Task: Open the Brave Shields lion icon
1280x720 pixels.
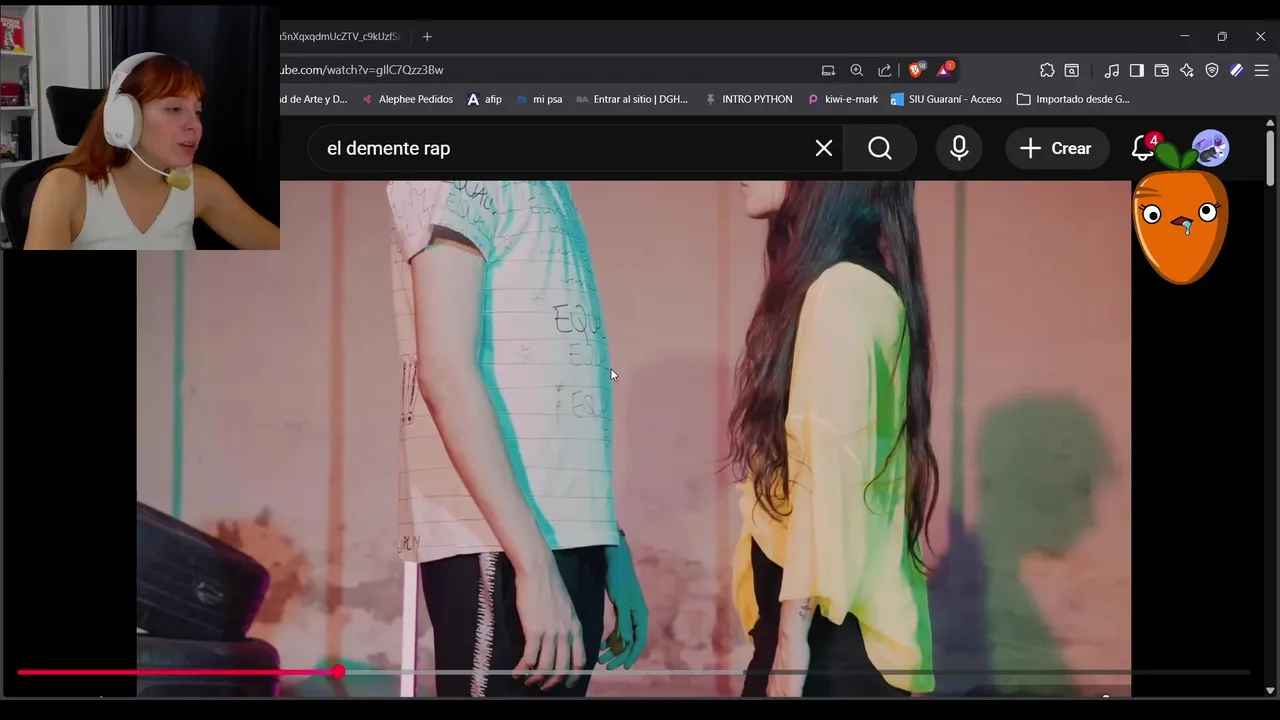Action: tap(915, 69)
